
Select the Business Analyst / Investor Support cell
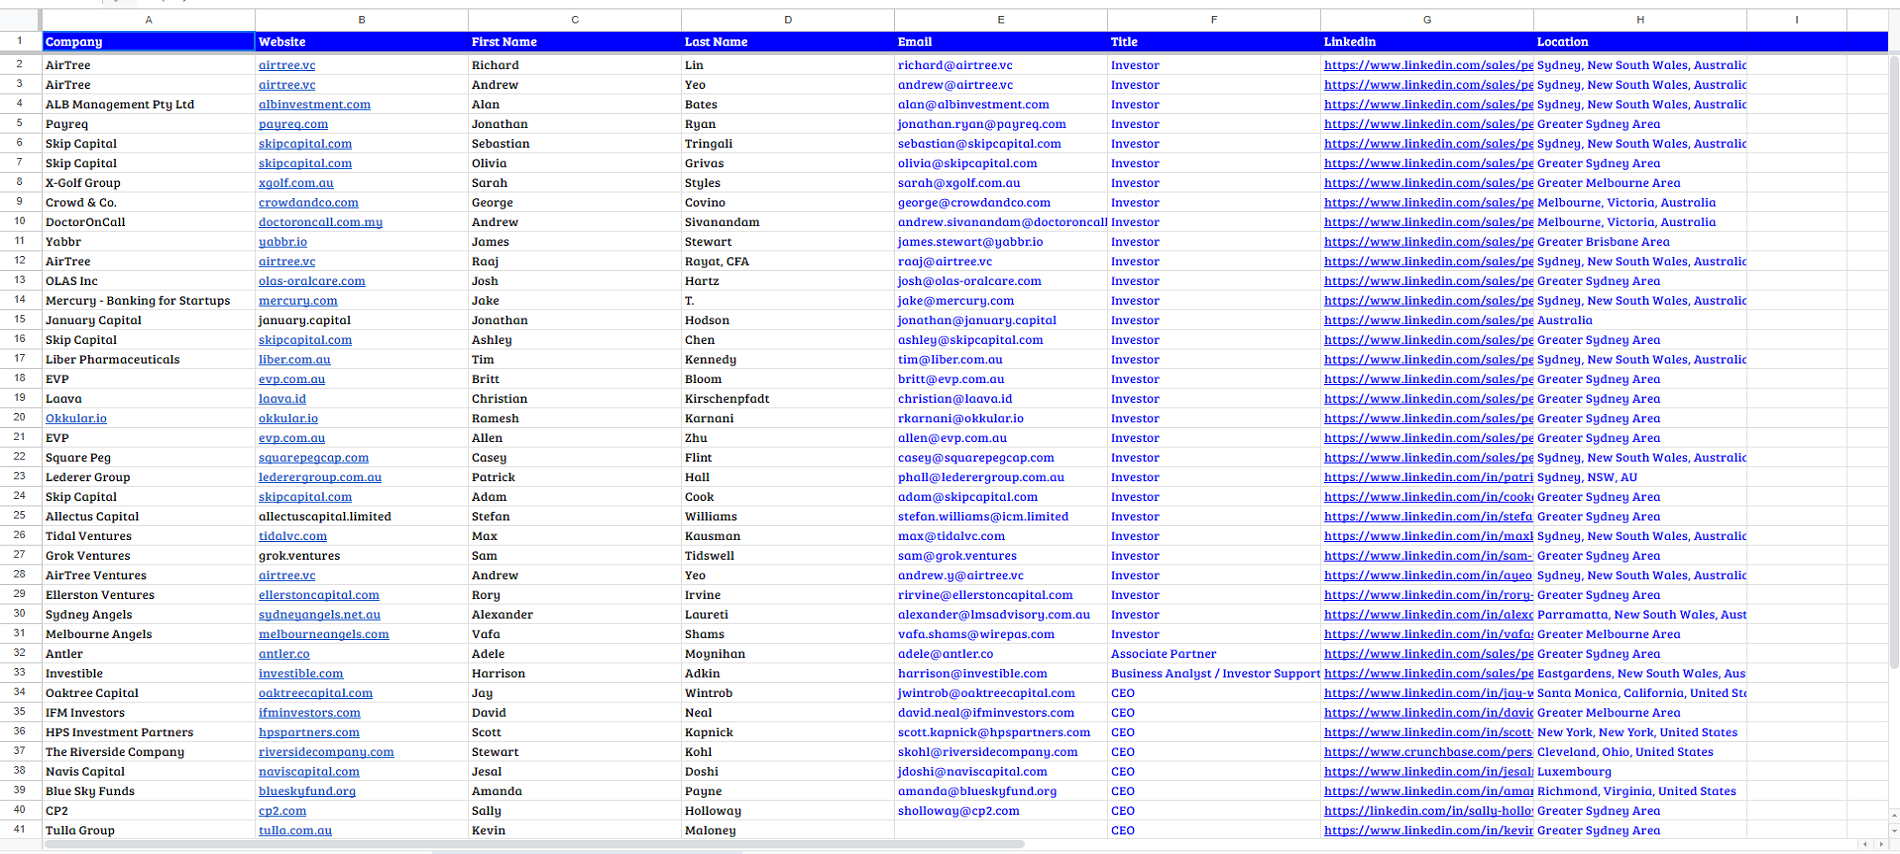coord(1213,674)
